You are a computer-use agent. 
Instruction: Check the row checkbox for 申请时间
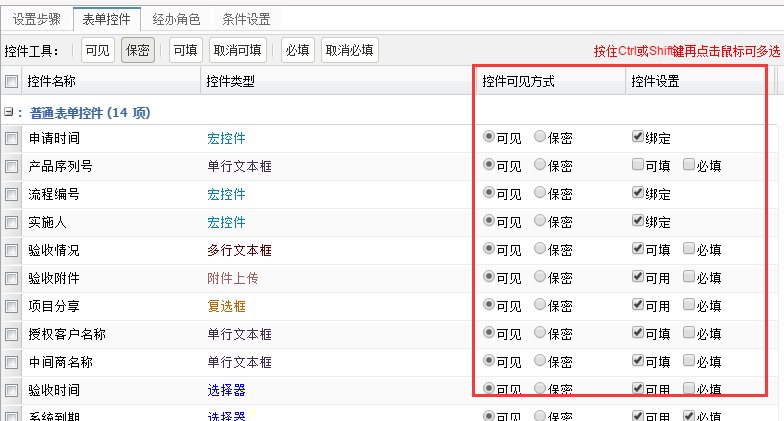[x=12, y=139]
